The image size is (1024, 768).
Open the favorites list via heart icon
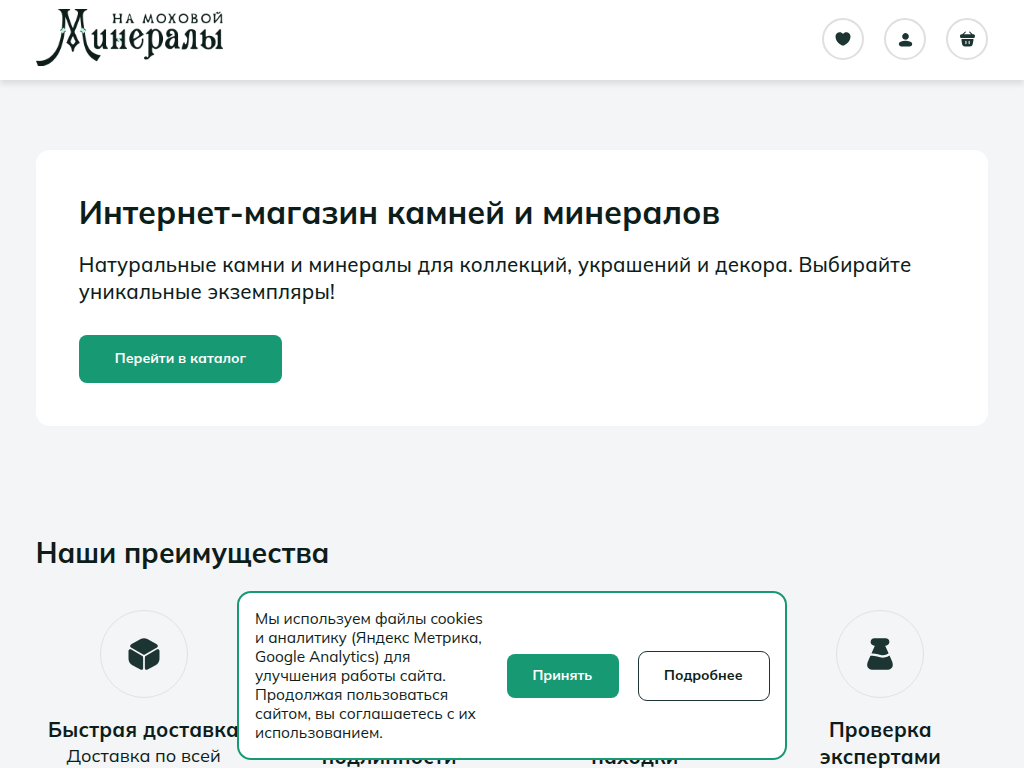[843, 39]
